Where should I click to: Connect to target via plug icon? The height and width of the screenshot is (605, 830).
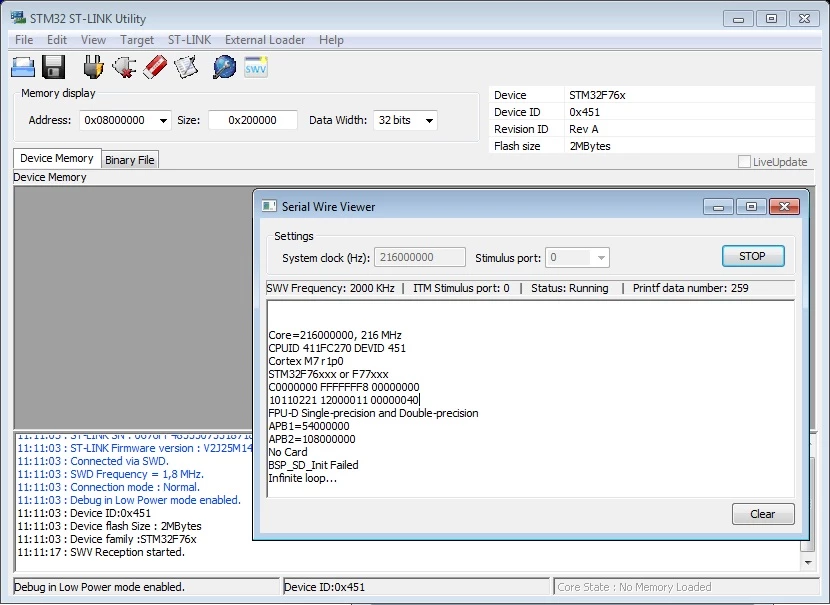click(x=93, y=68)
